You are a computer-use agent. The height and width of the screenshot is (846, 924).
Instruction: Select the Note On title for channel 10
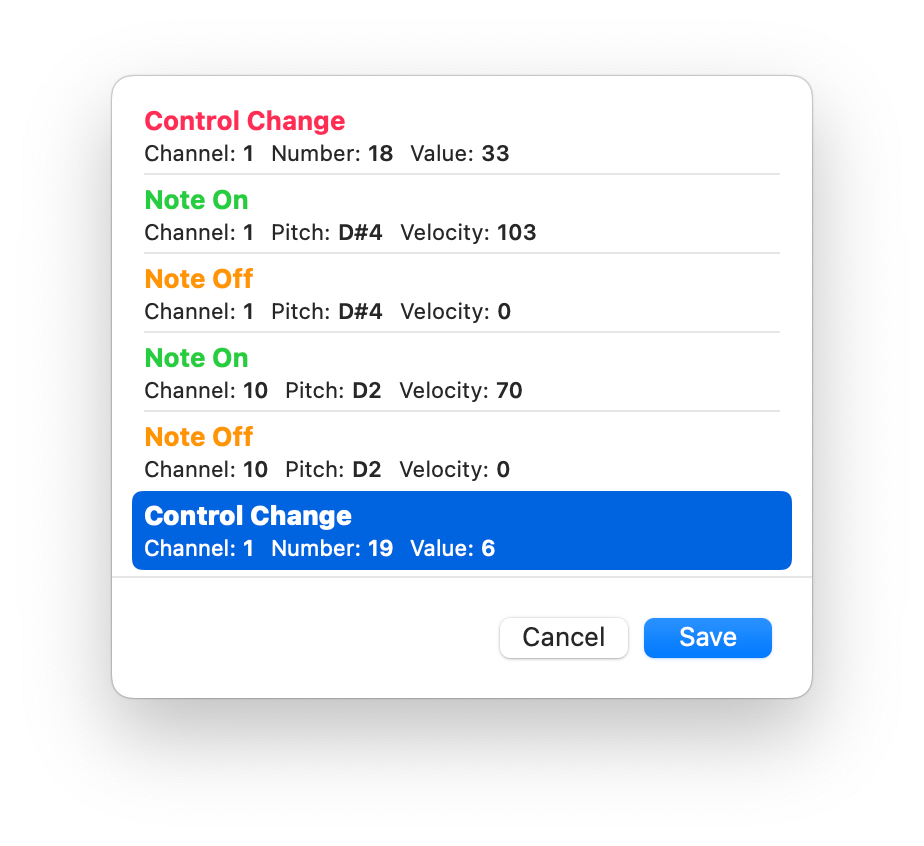(x=196, y=358)
